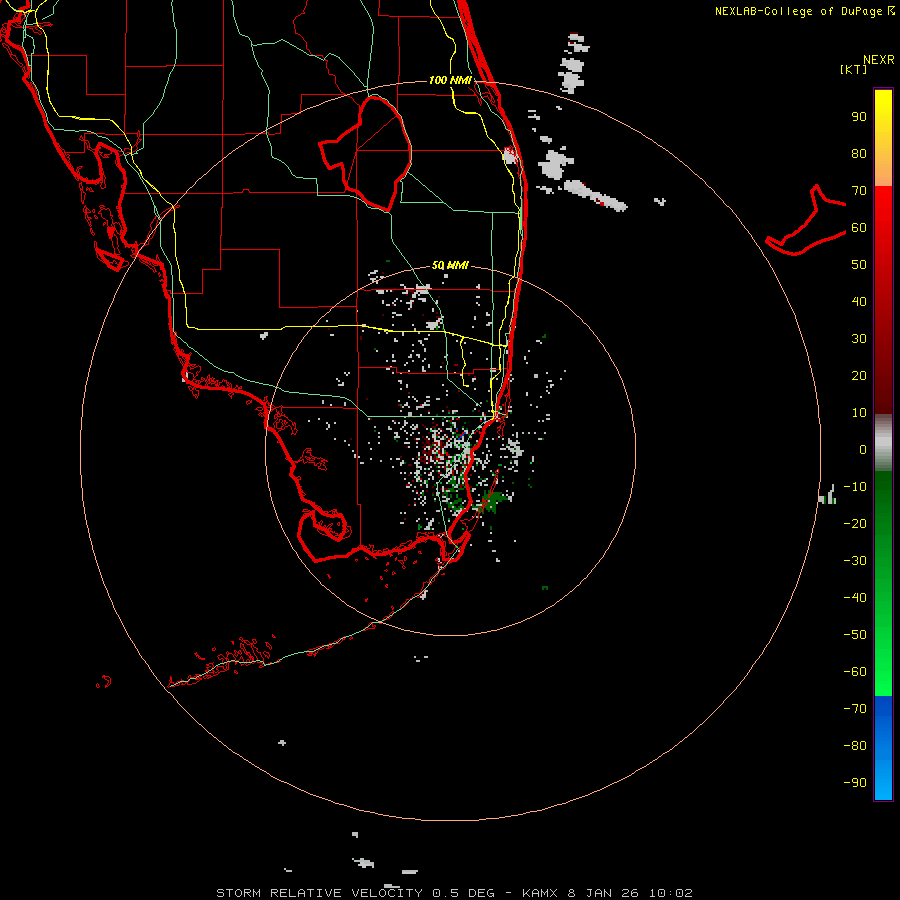Click the 80 value on the velocity scale
Viewport: 900px width, 900px height.
pos(859,153)
